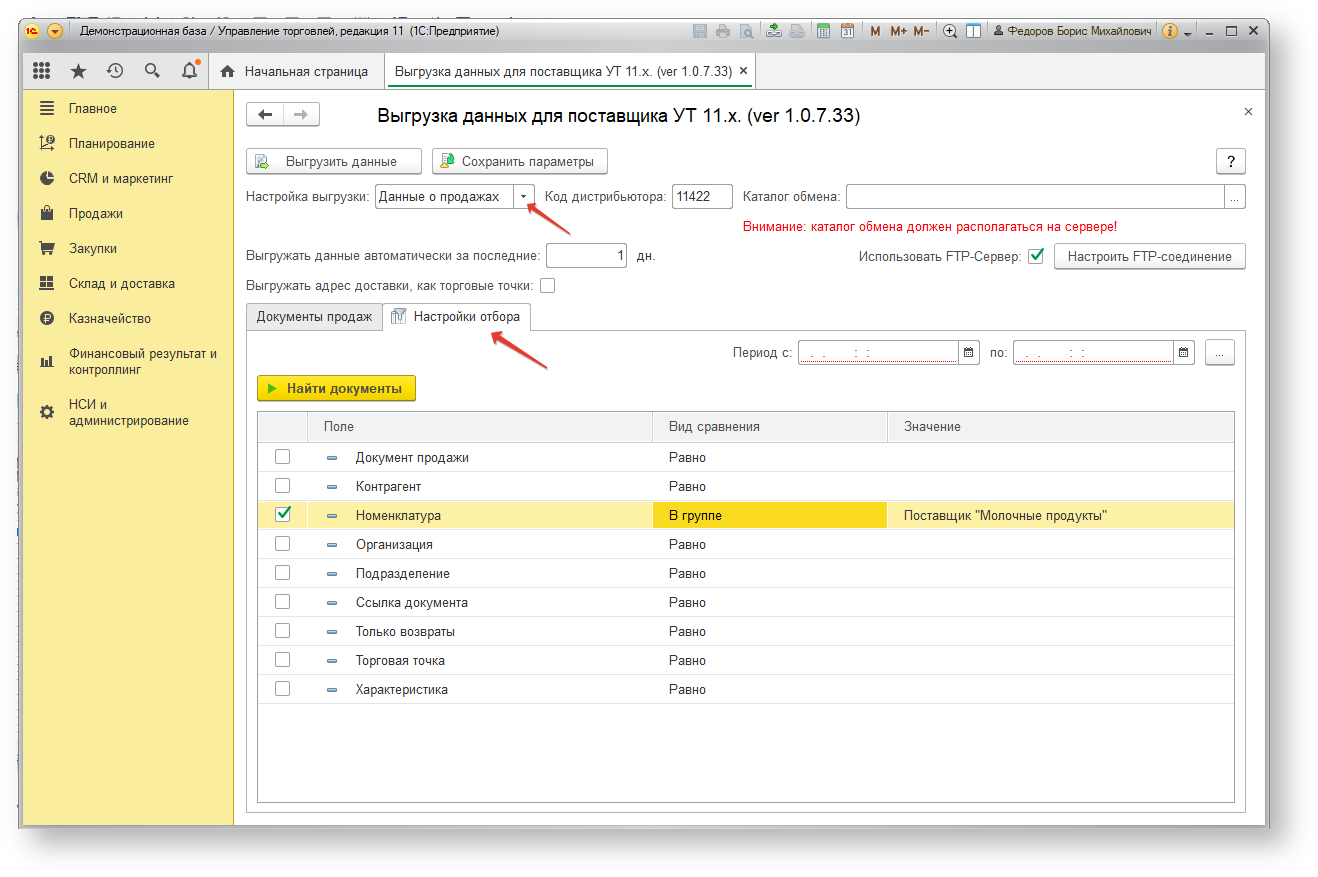1318x877 pixels.
Task: Check the Контрагент filter checkbox
Action: point(283,485)
